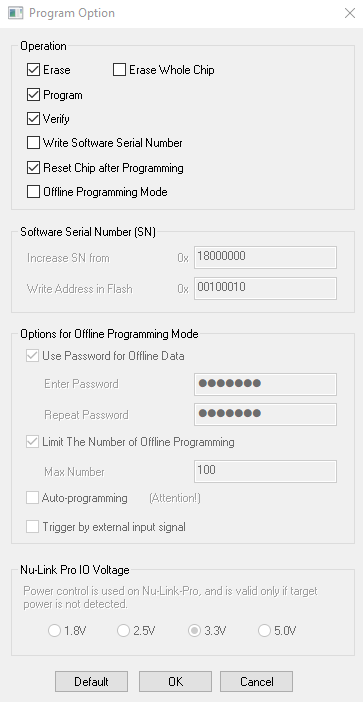Viewport: 363px width, 702px height.
Task: Uncheck the Erase checkbox
Action: pos(33,70)
